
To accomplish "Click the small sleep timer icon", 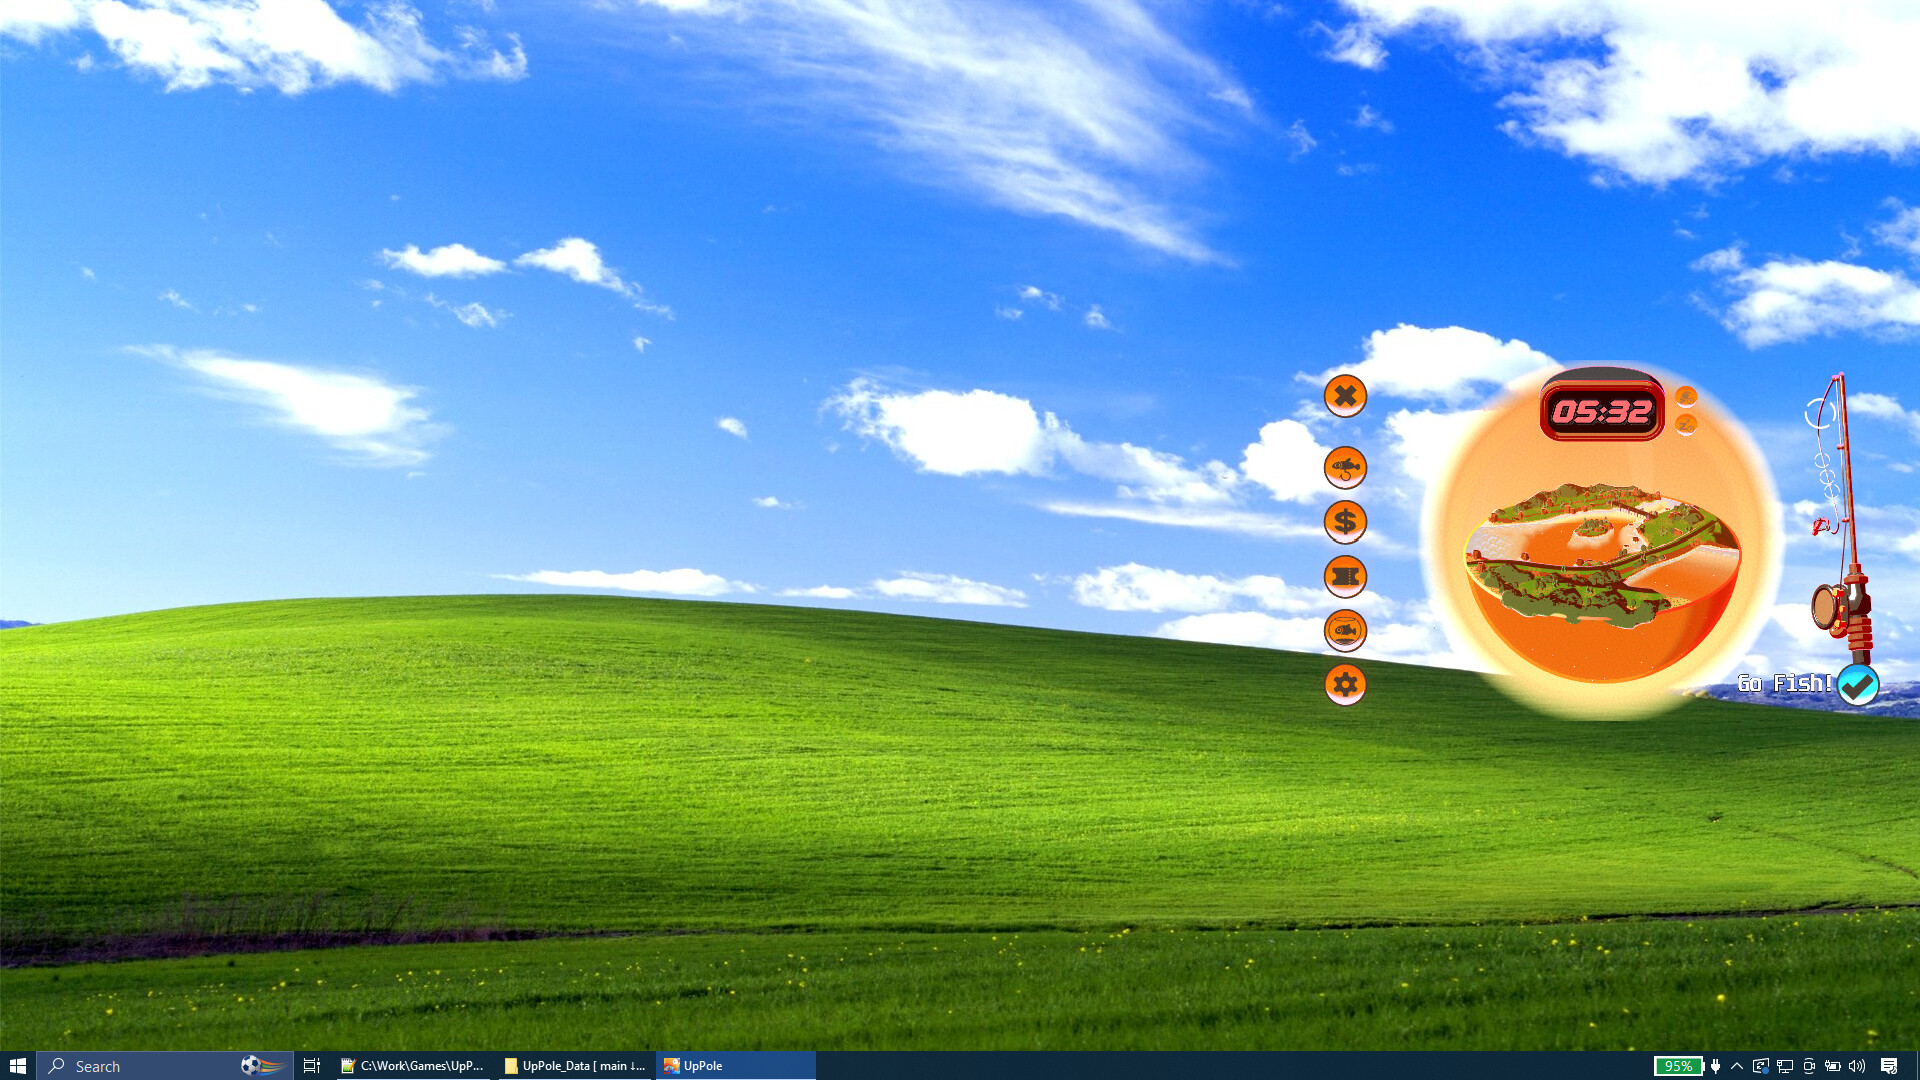I will [x=1686, y=425].
